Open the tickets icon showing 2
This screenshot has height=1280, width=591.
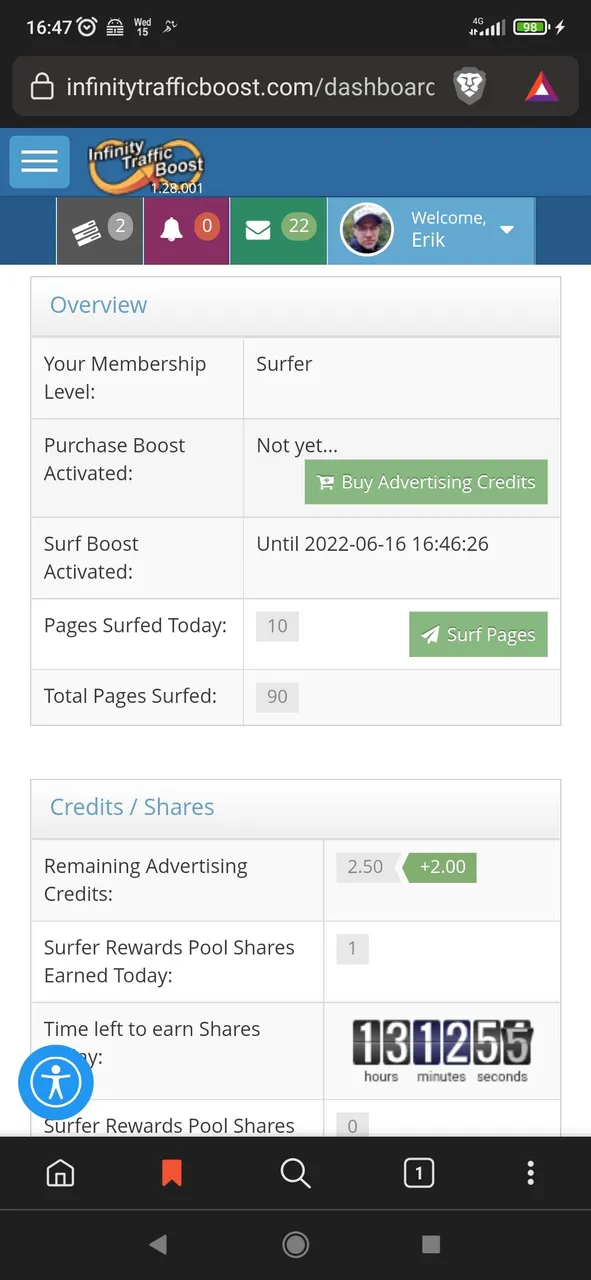coord(100,231)
